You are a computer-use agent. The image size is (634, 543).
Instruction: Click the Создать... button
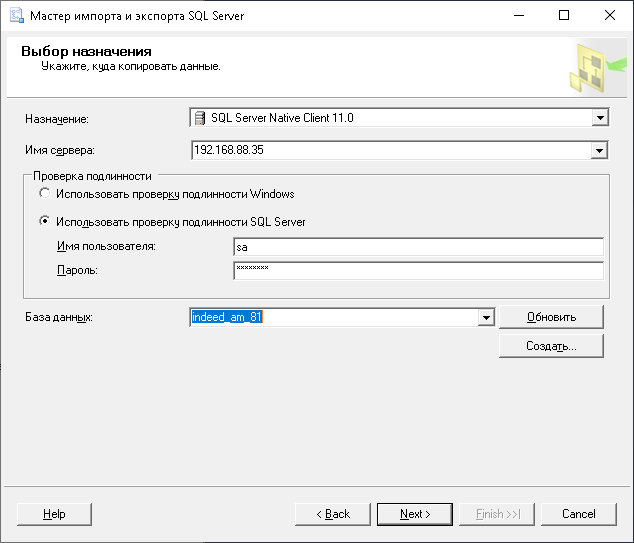(551, 346)
